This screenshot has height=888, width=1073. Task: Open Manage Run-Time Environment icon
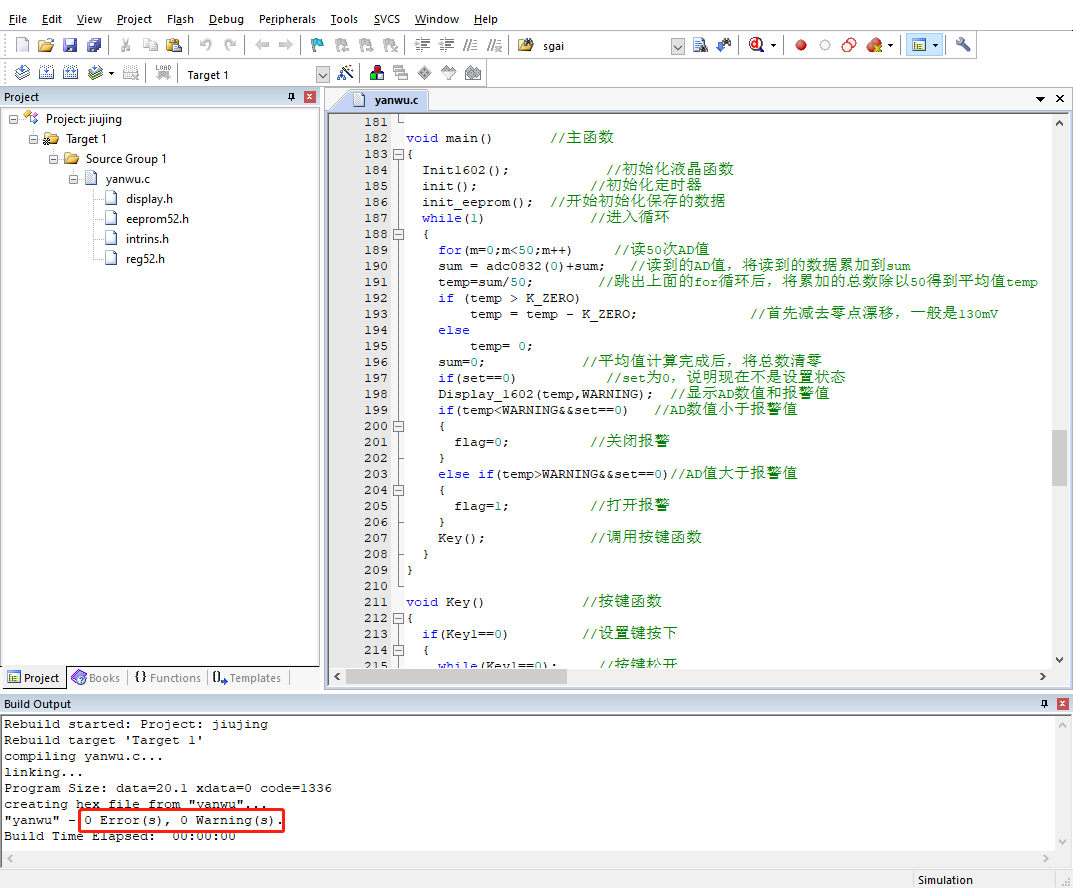point(424,73)
